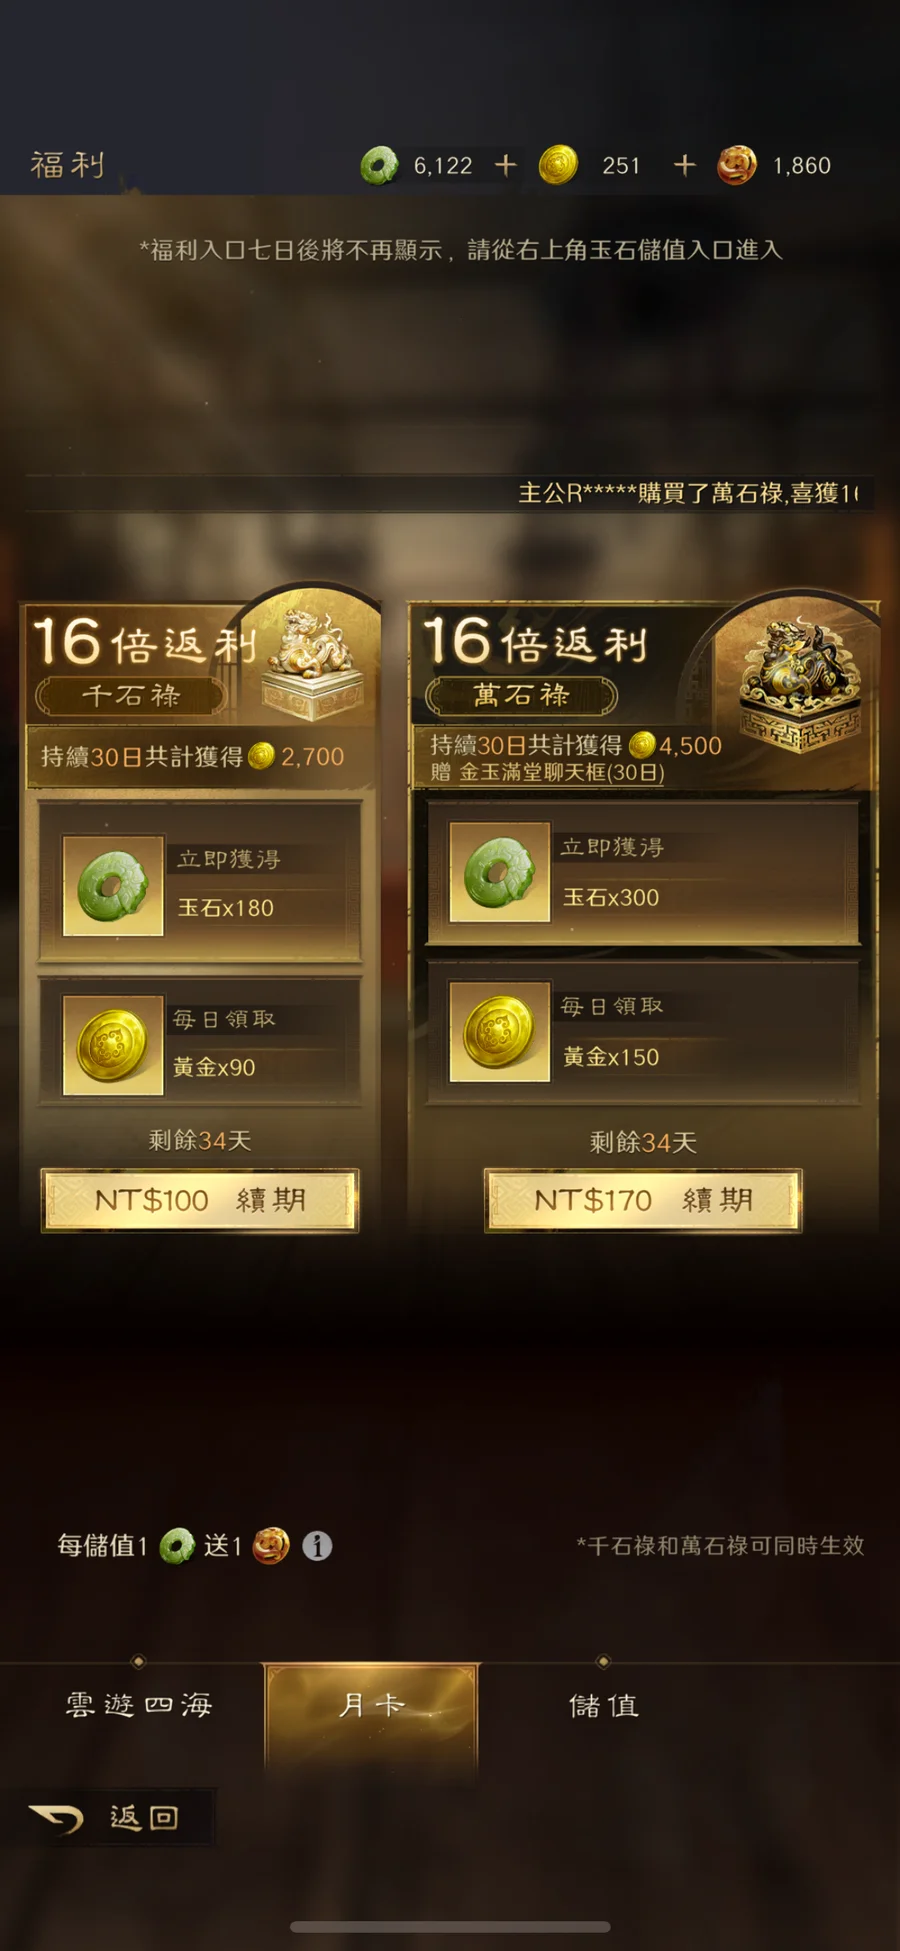Tap the 黃金x150 daily gold icon
This screenshot has width=900, height=1951.
[x=500, y=1031]
